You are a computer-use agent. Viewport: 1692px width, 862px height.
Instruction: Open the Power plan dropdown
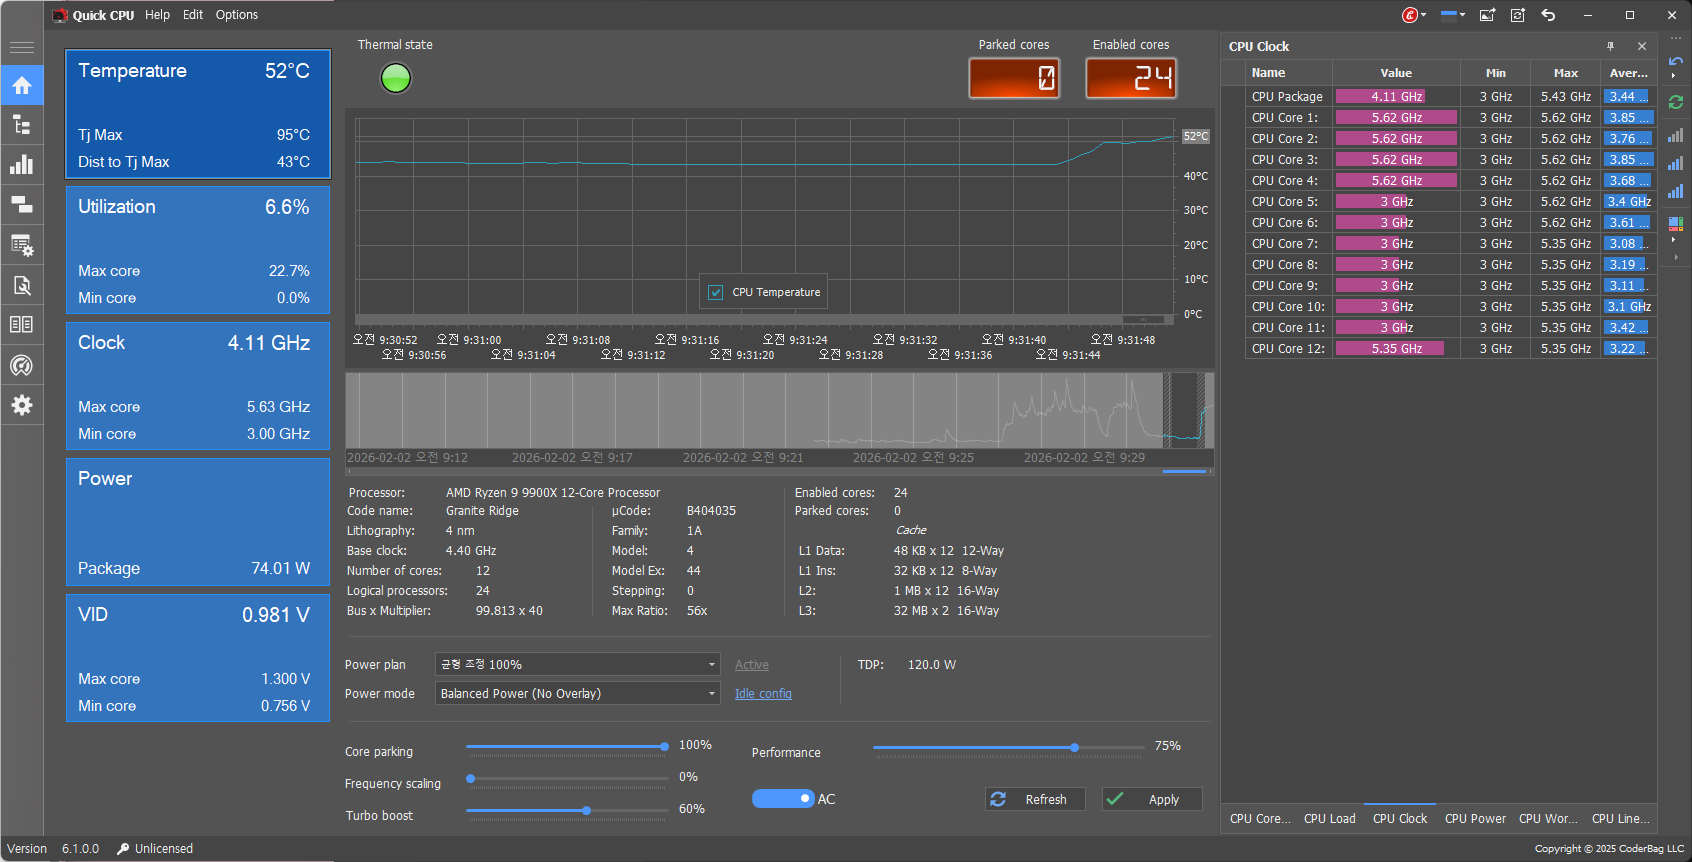[578, 664]
